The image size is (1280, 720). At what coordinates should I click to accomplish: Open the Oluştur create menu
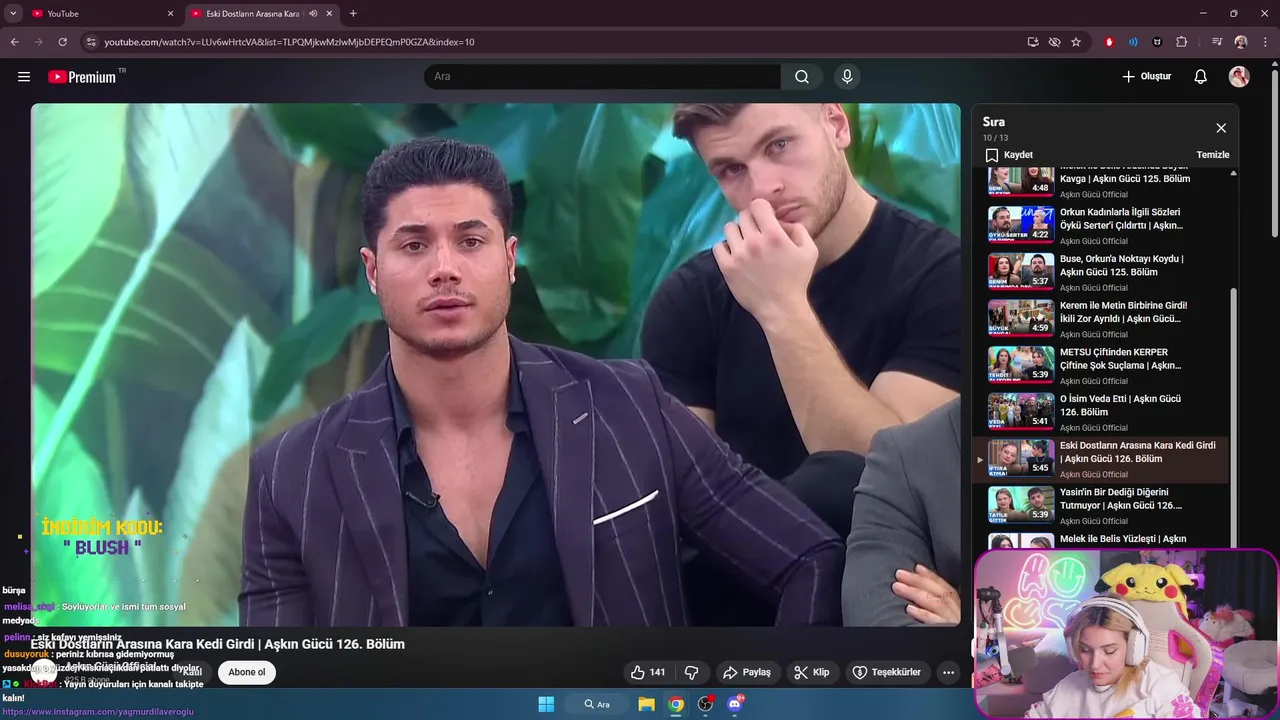1146,77
